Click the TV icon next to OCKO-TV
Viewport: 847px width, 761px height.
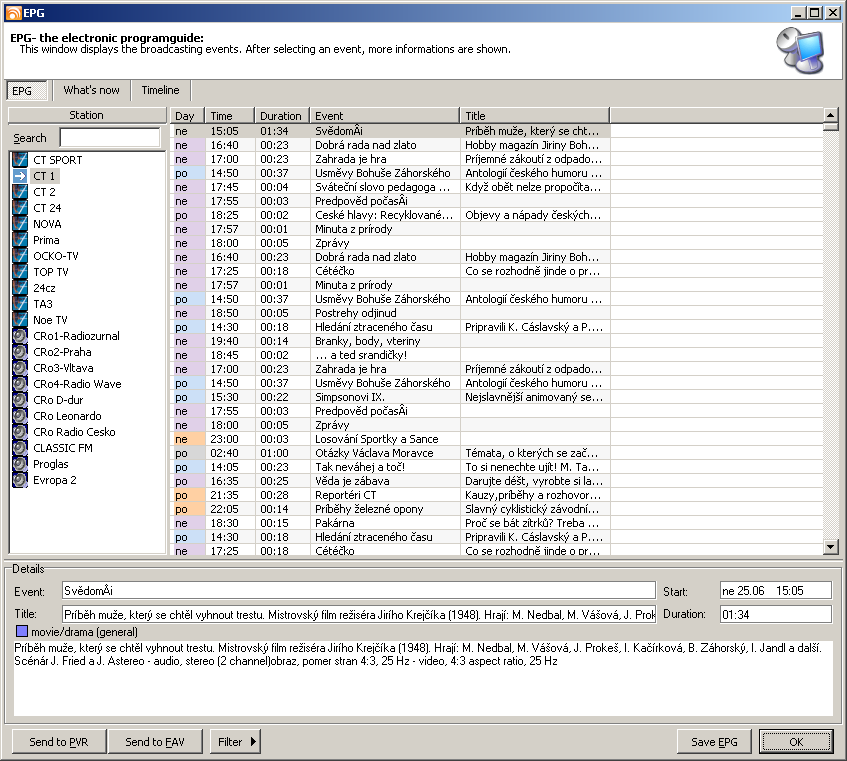[20, 256]
